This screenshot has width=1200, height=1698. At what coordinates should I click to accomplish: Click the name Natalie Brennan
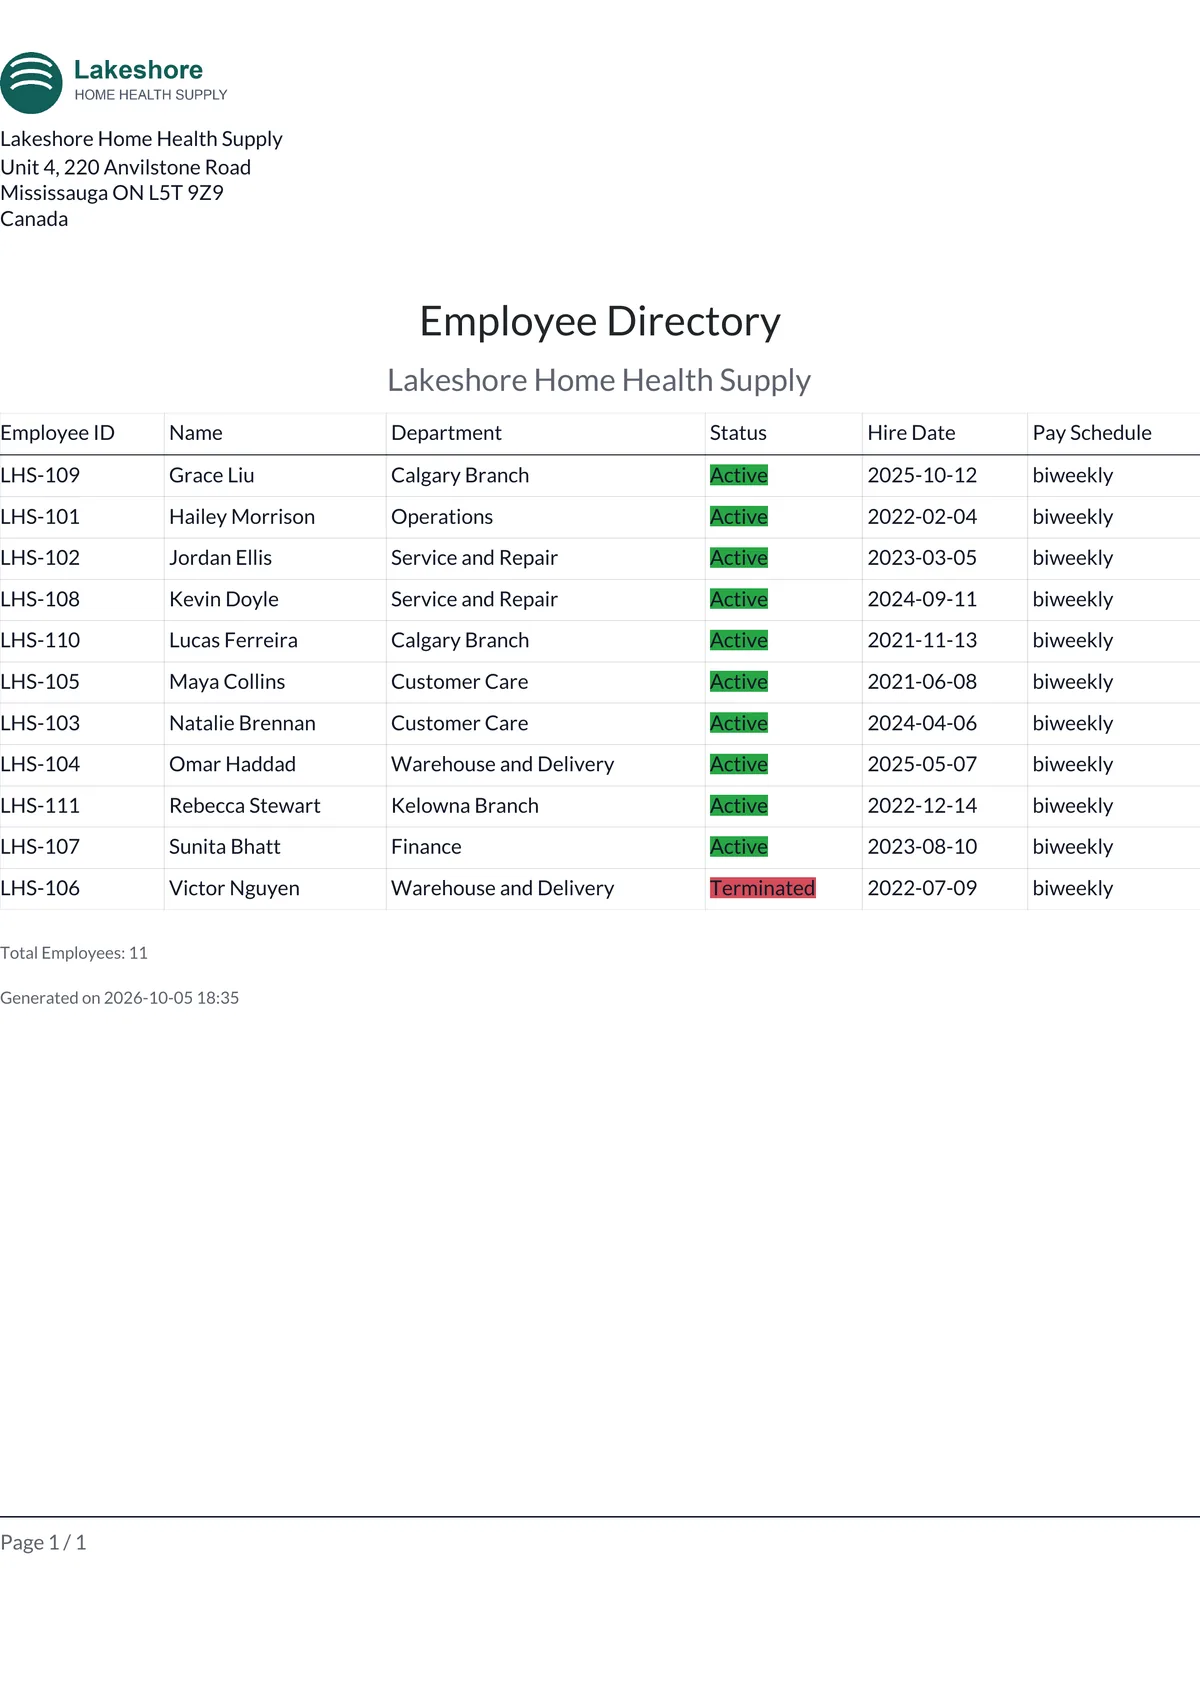pos(242,723)
